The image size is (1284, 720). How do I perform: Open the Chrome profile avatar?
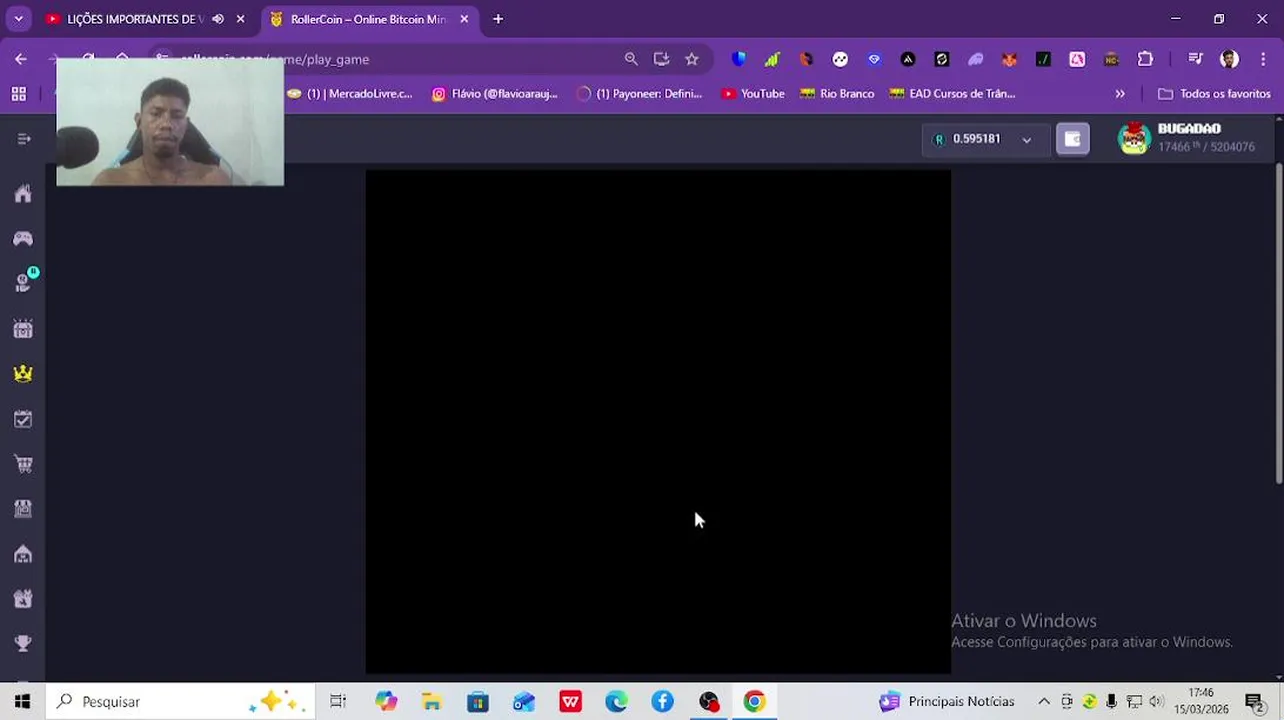[x=1230, y=59]
